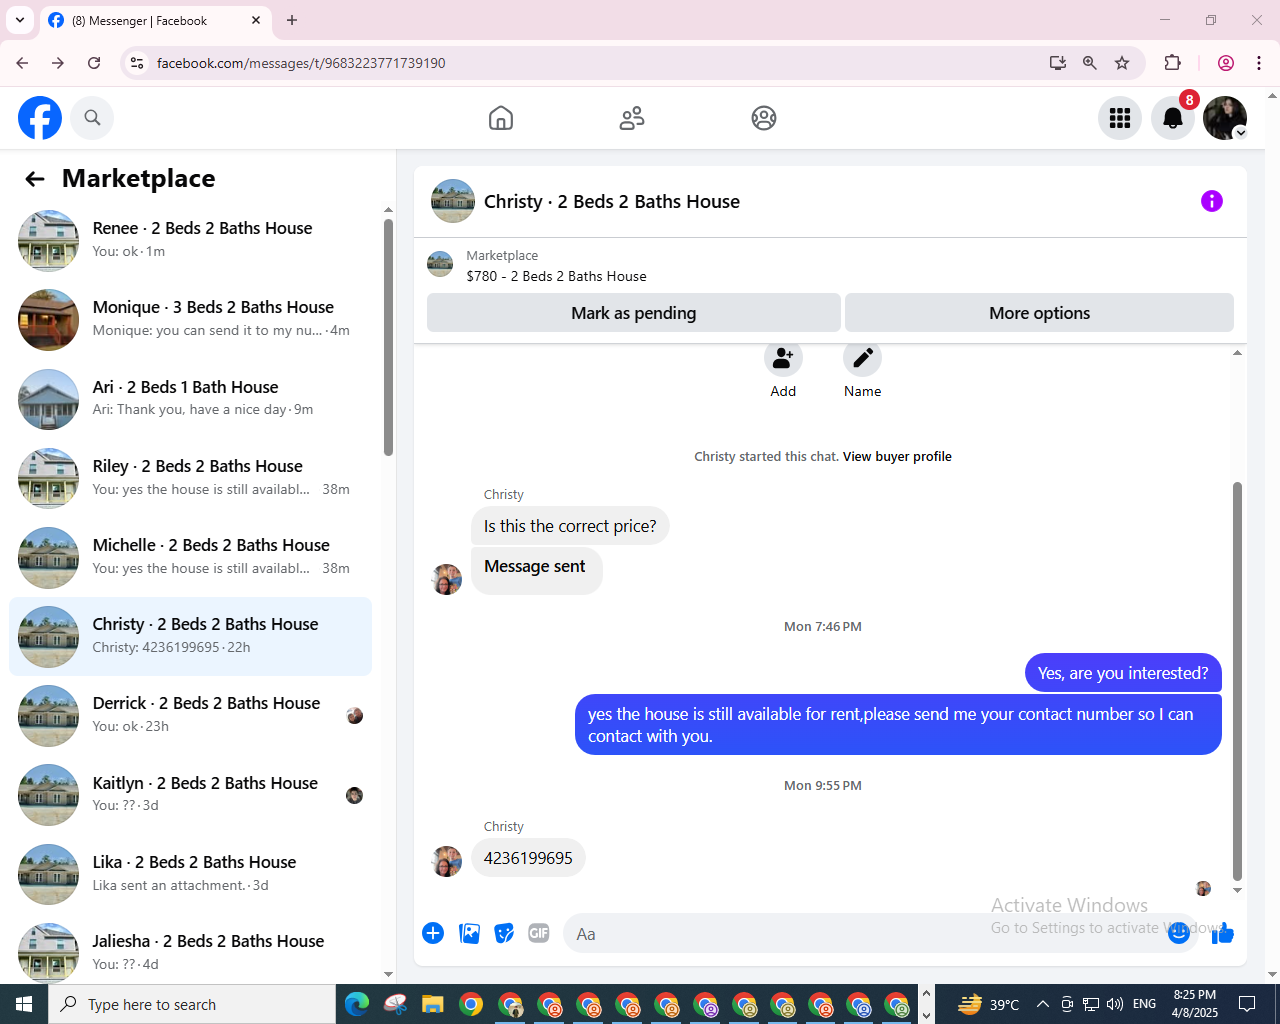Open File Explorer from taskbar

click(x=432, y=1004)
